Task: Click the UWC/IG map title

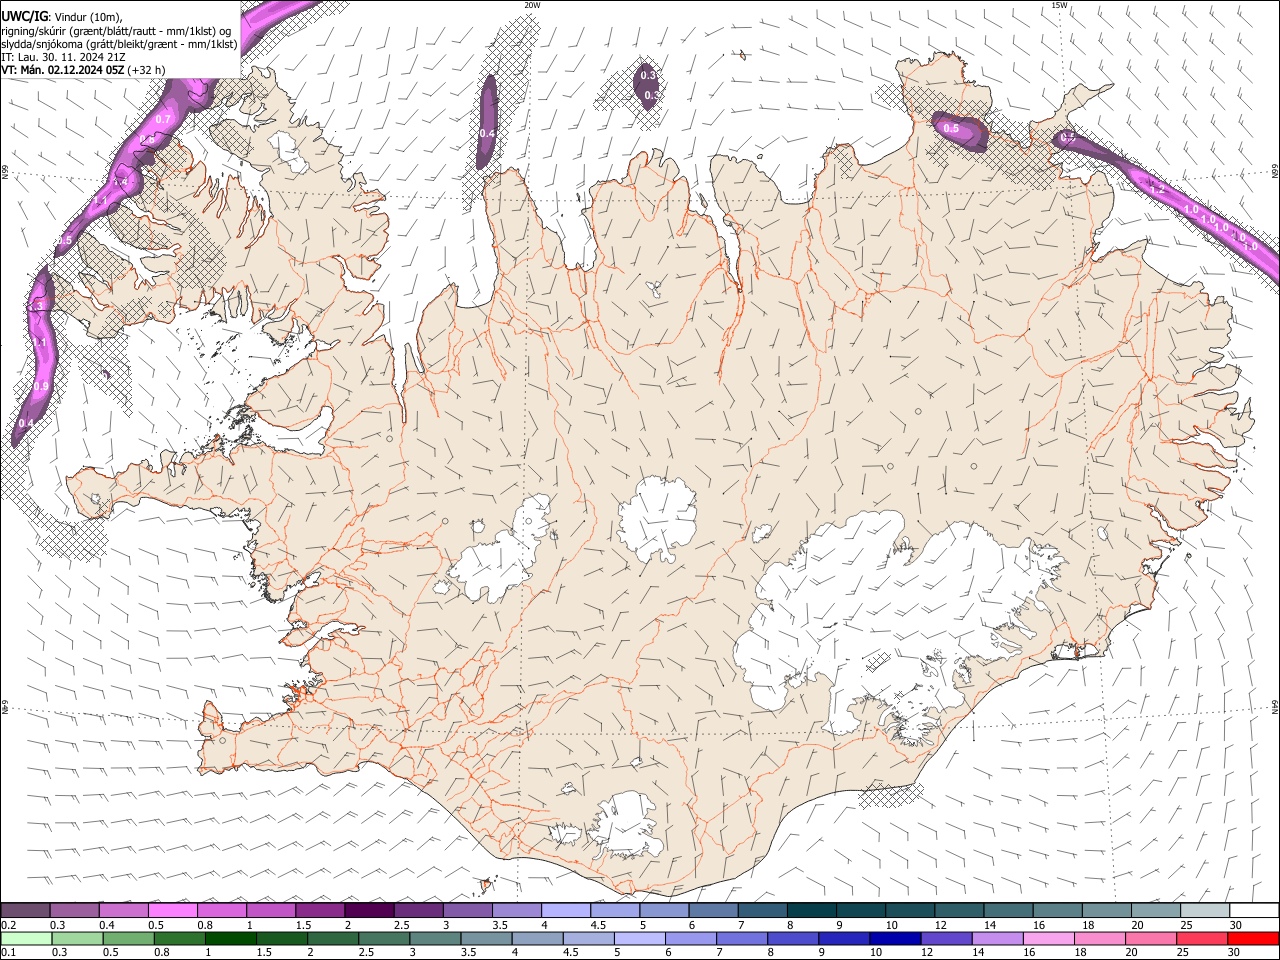Action: coord(24,16)
